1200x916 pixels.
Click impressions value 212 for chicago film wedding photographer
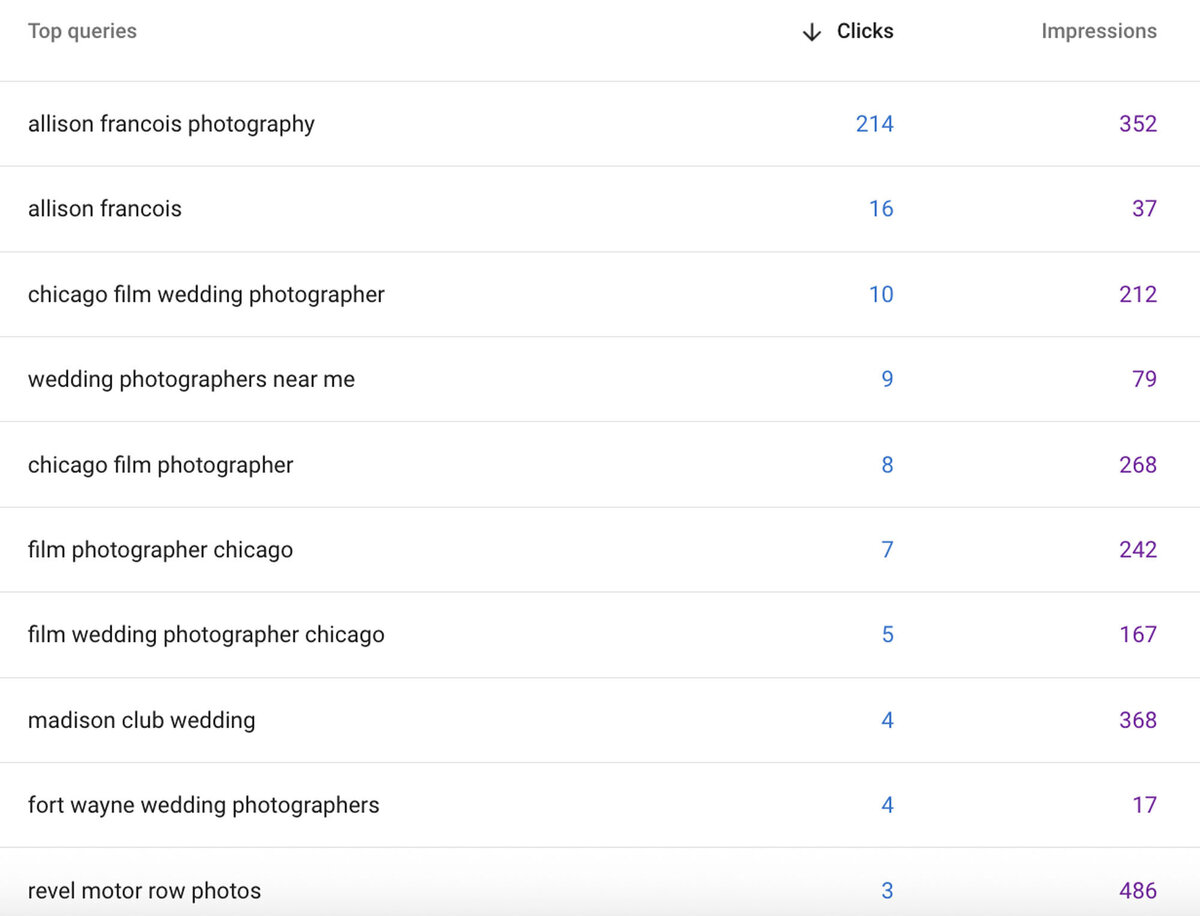click(x=1140, y=294)
